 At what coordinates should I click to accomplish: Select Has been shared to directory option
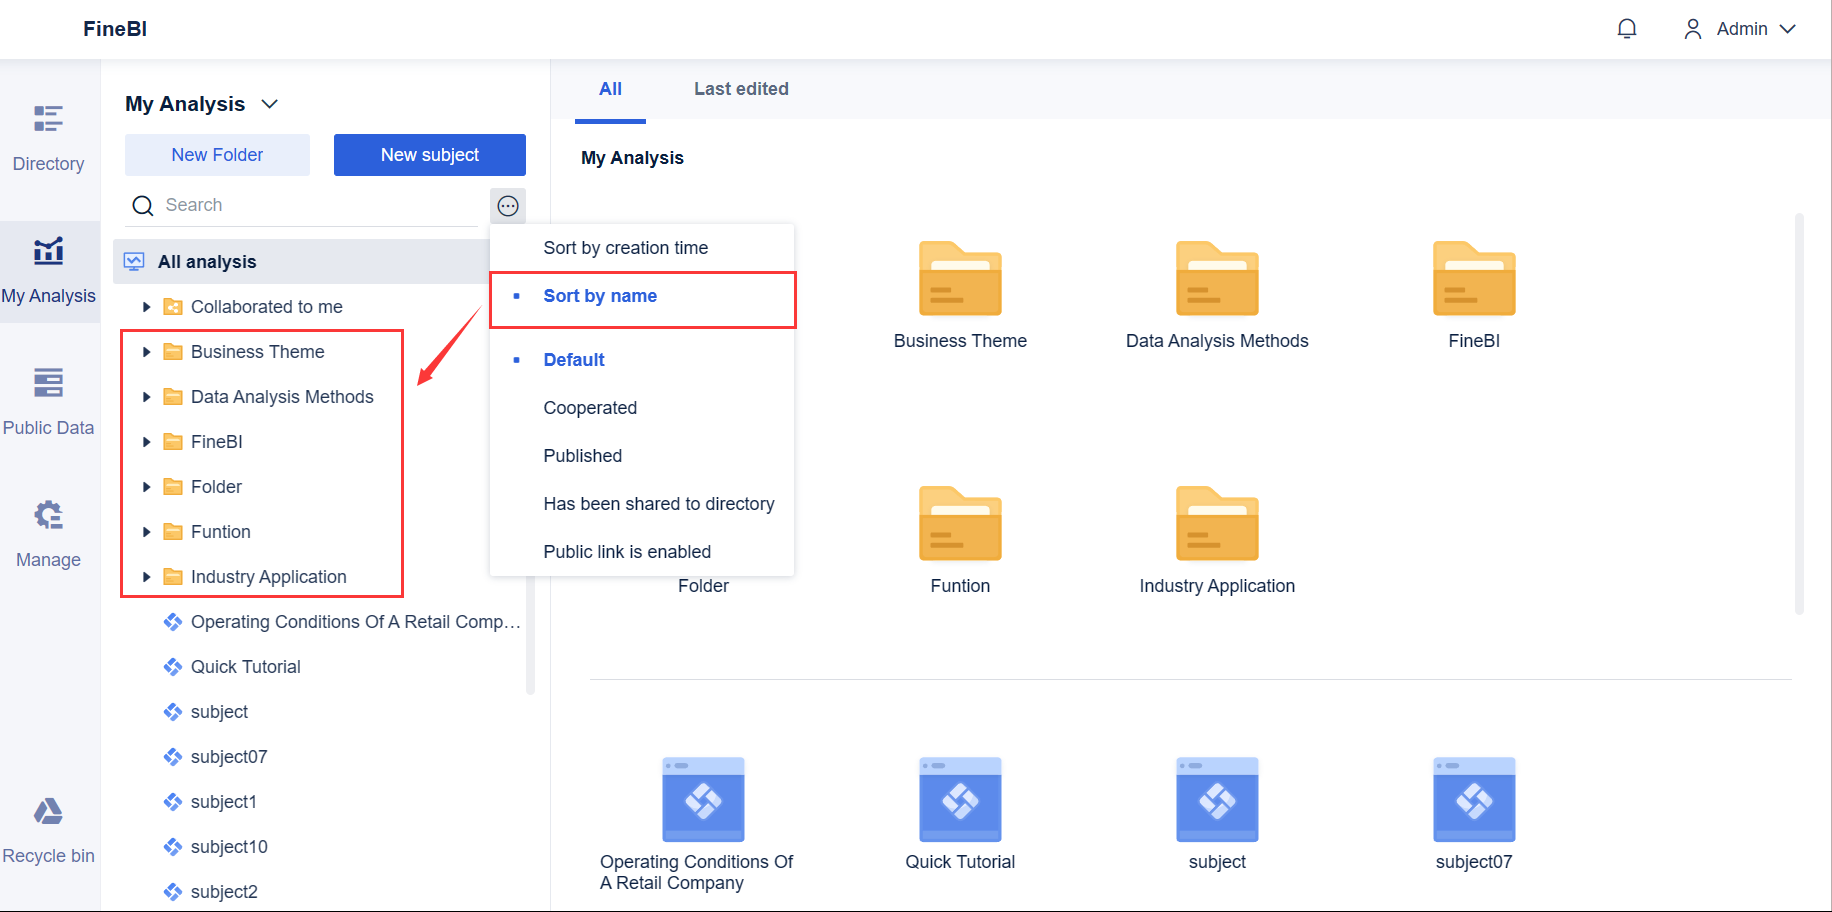click(x=659, y=503)
